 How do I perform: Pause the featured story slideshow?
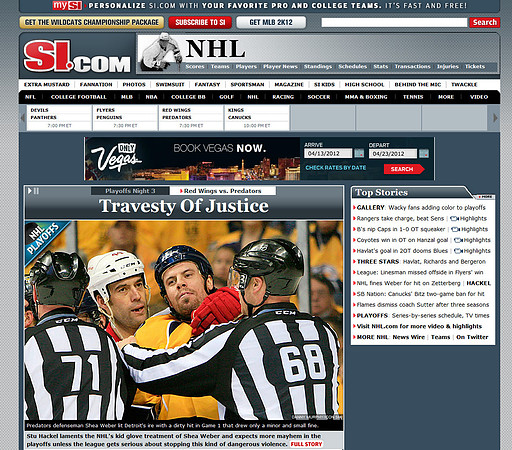click(36, 191)
